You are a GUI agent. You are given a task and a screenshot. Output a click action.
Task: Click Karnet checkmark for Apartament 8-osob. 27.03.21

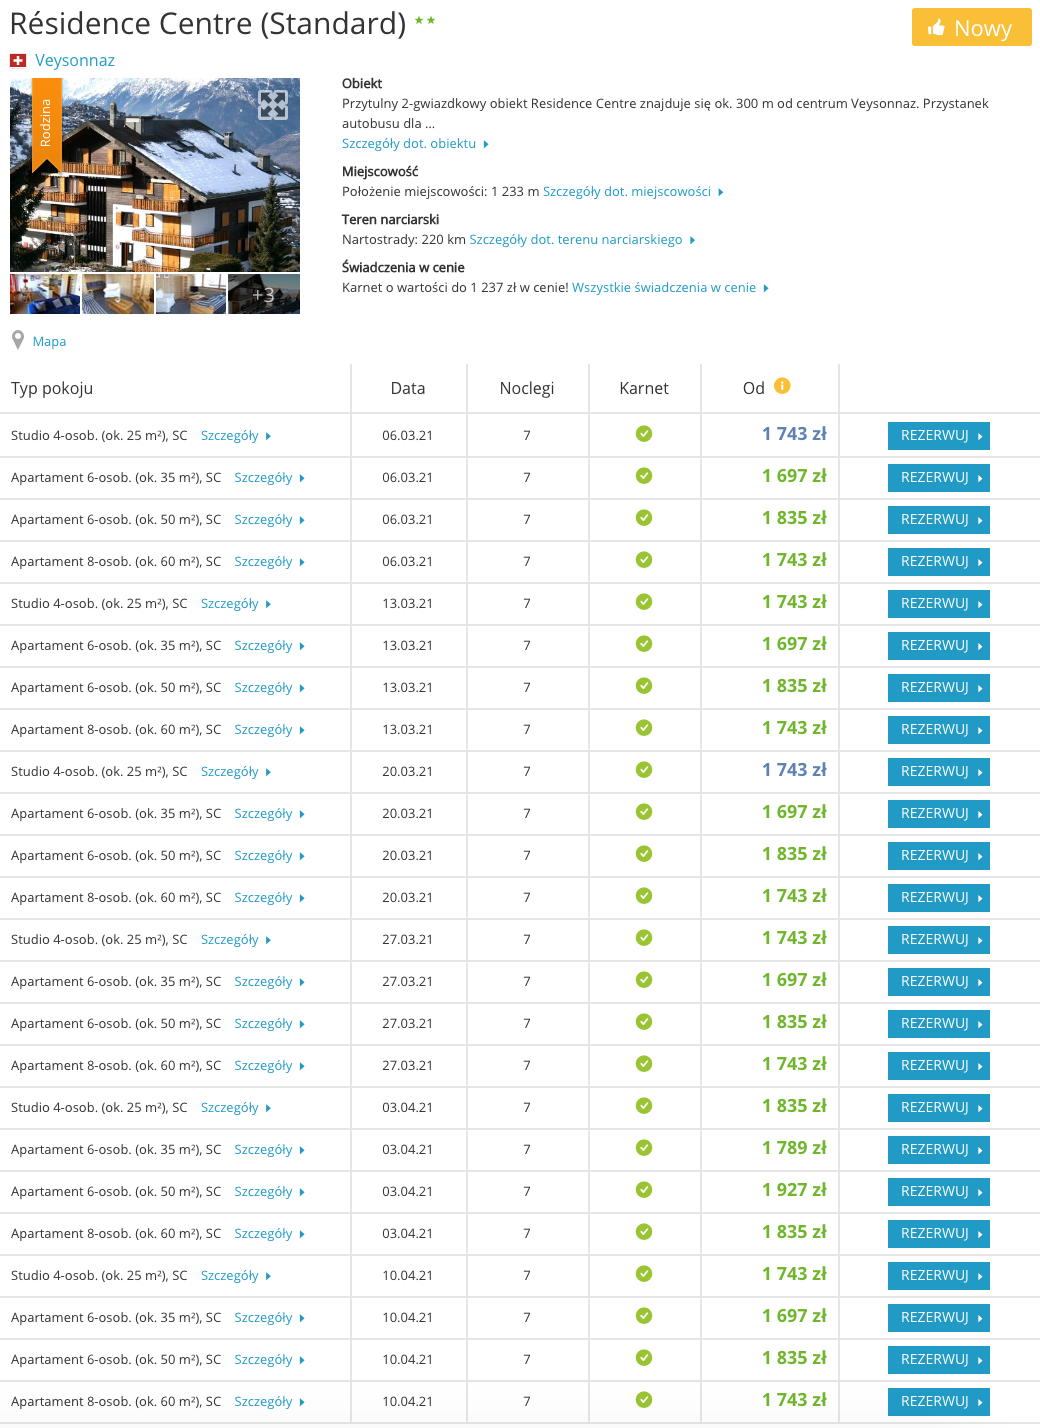[644, 1064]
